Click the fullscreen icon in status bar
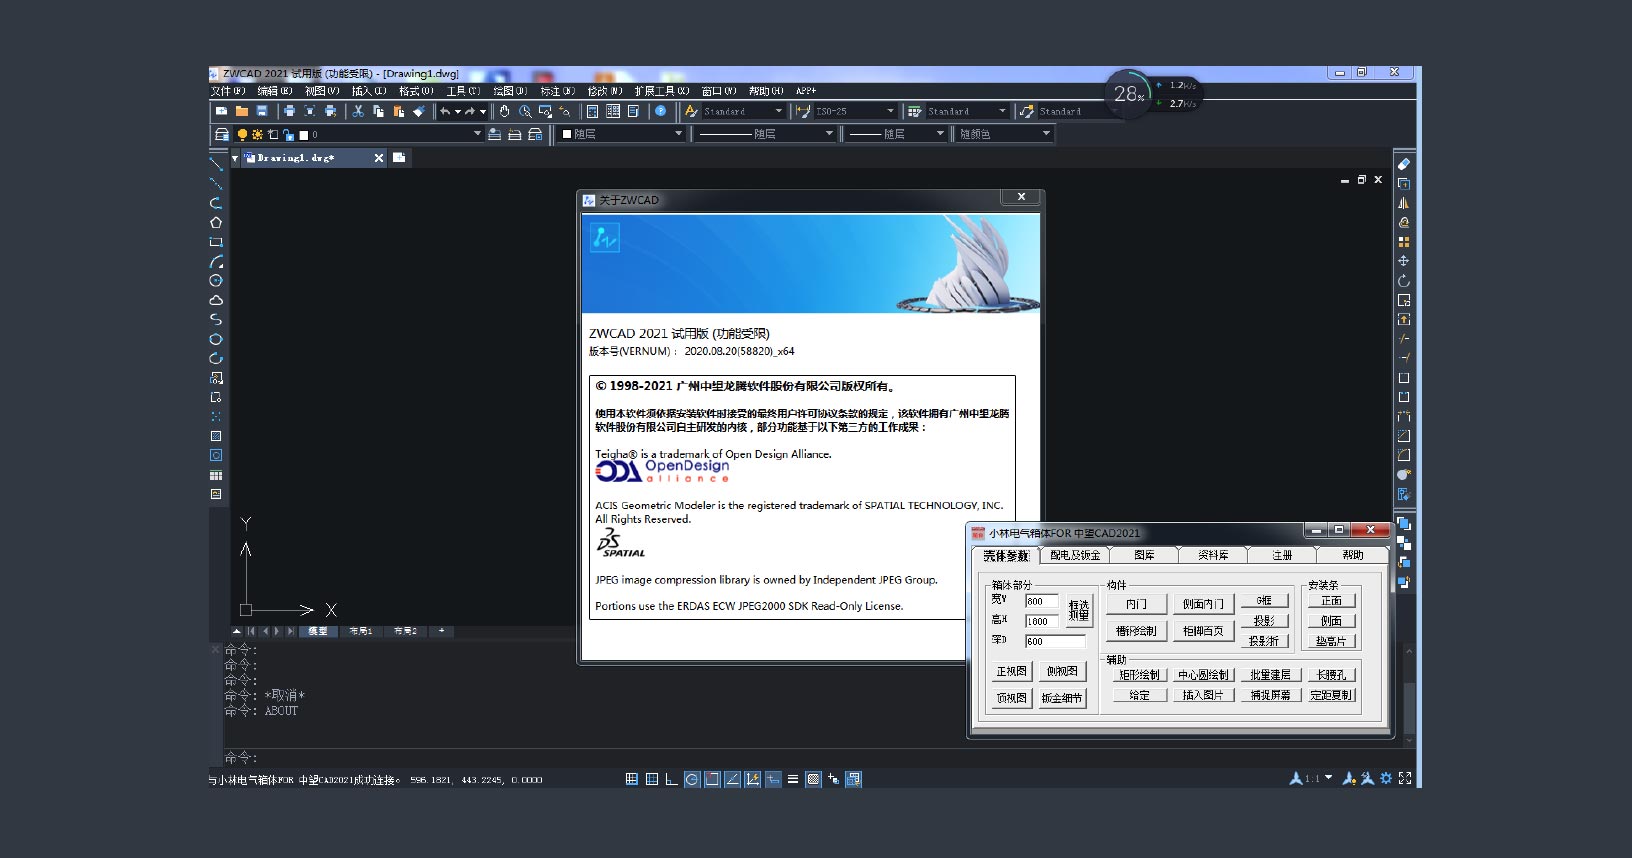 1405,778
